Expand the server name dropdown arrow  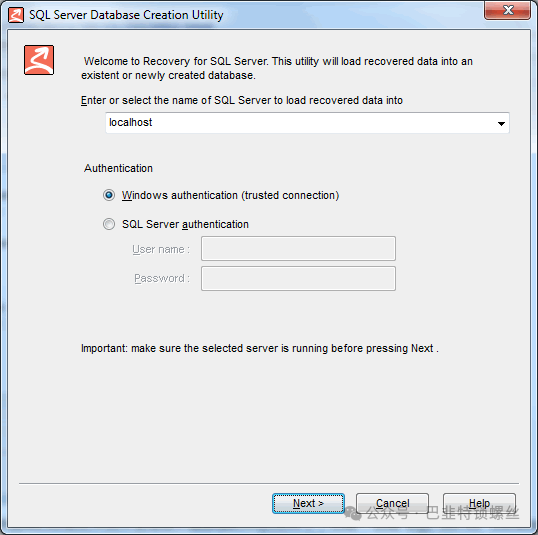501,123
